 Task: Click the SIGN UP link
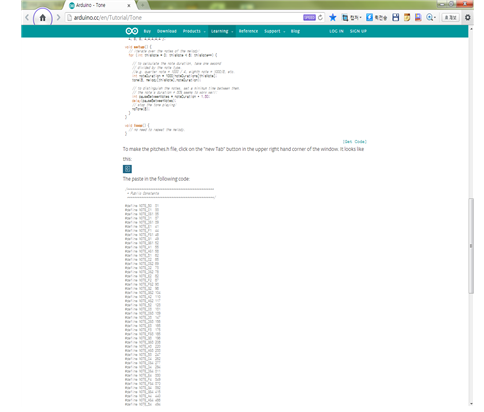358,31
